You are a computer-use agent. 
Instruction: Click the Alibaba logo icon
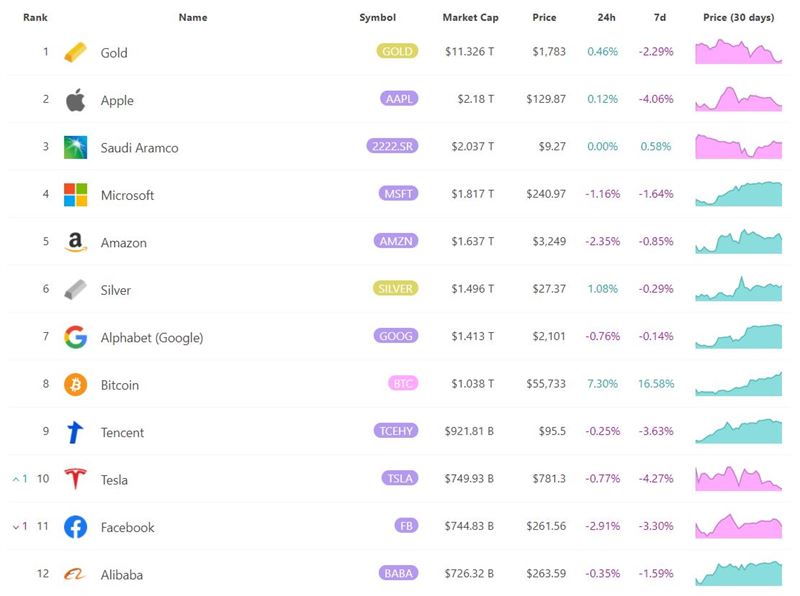[x=74, y=575]
